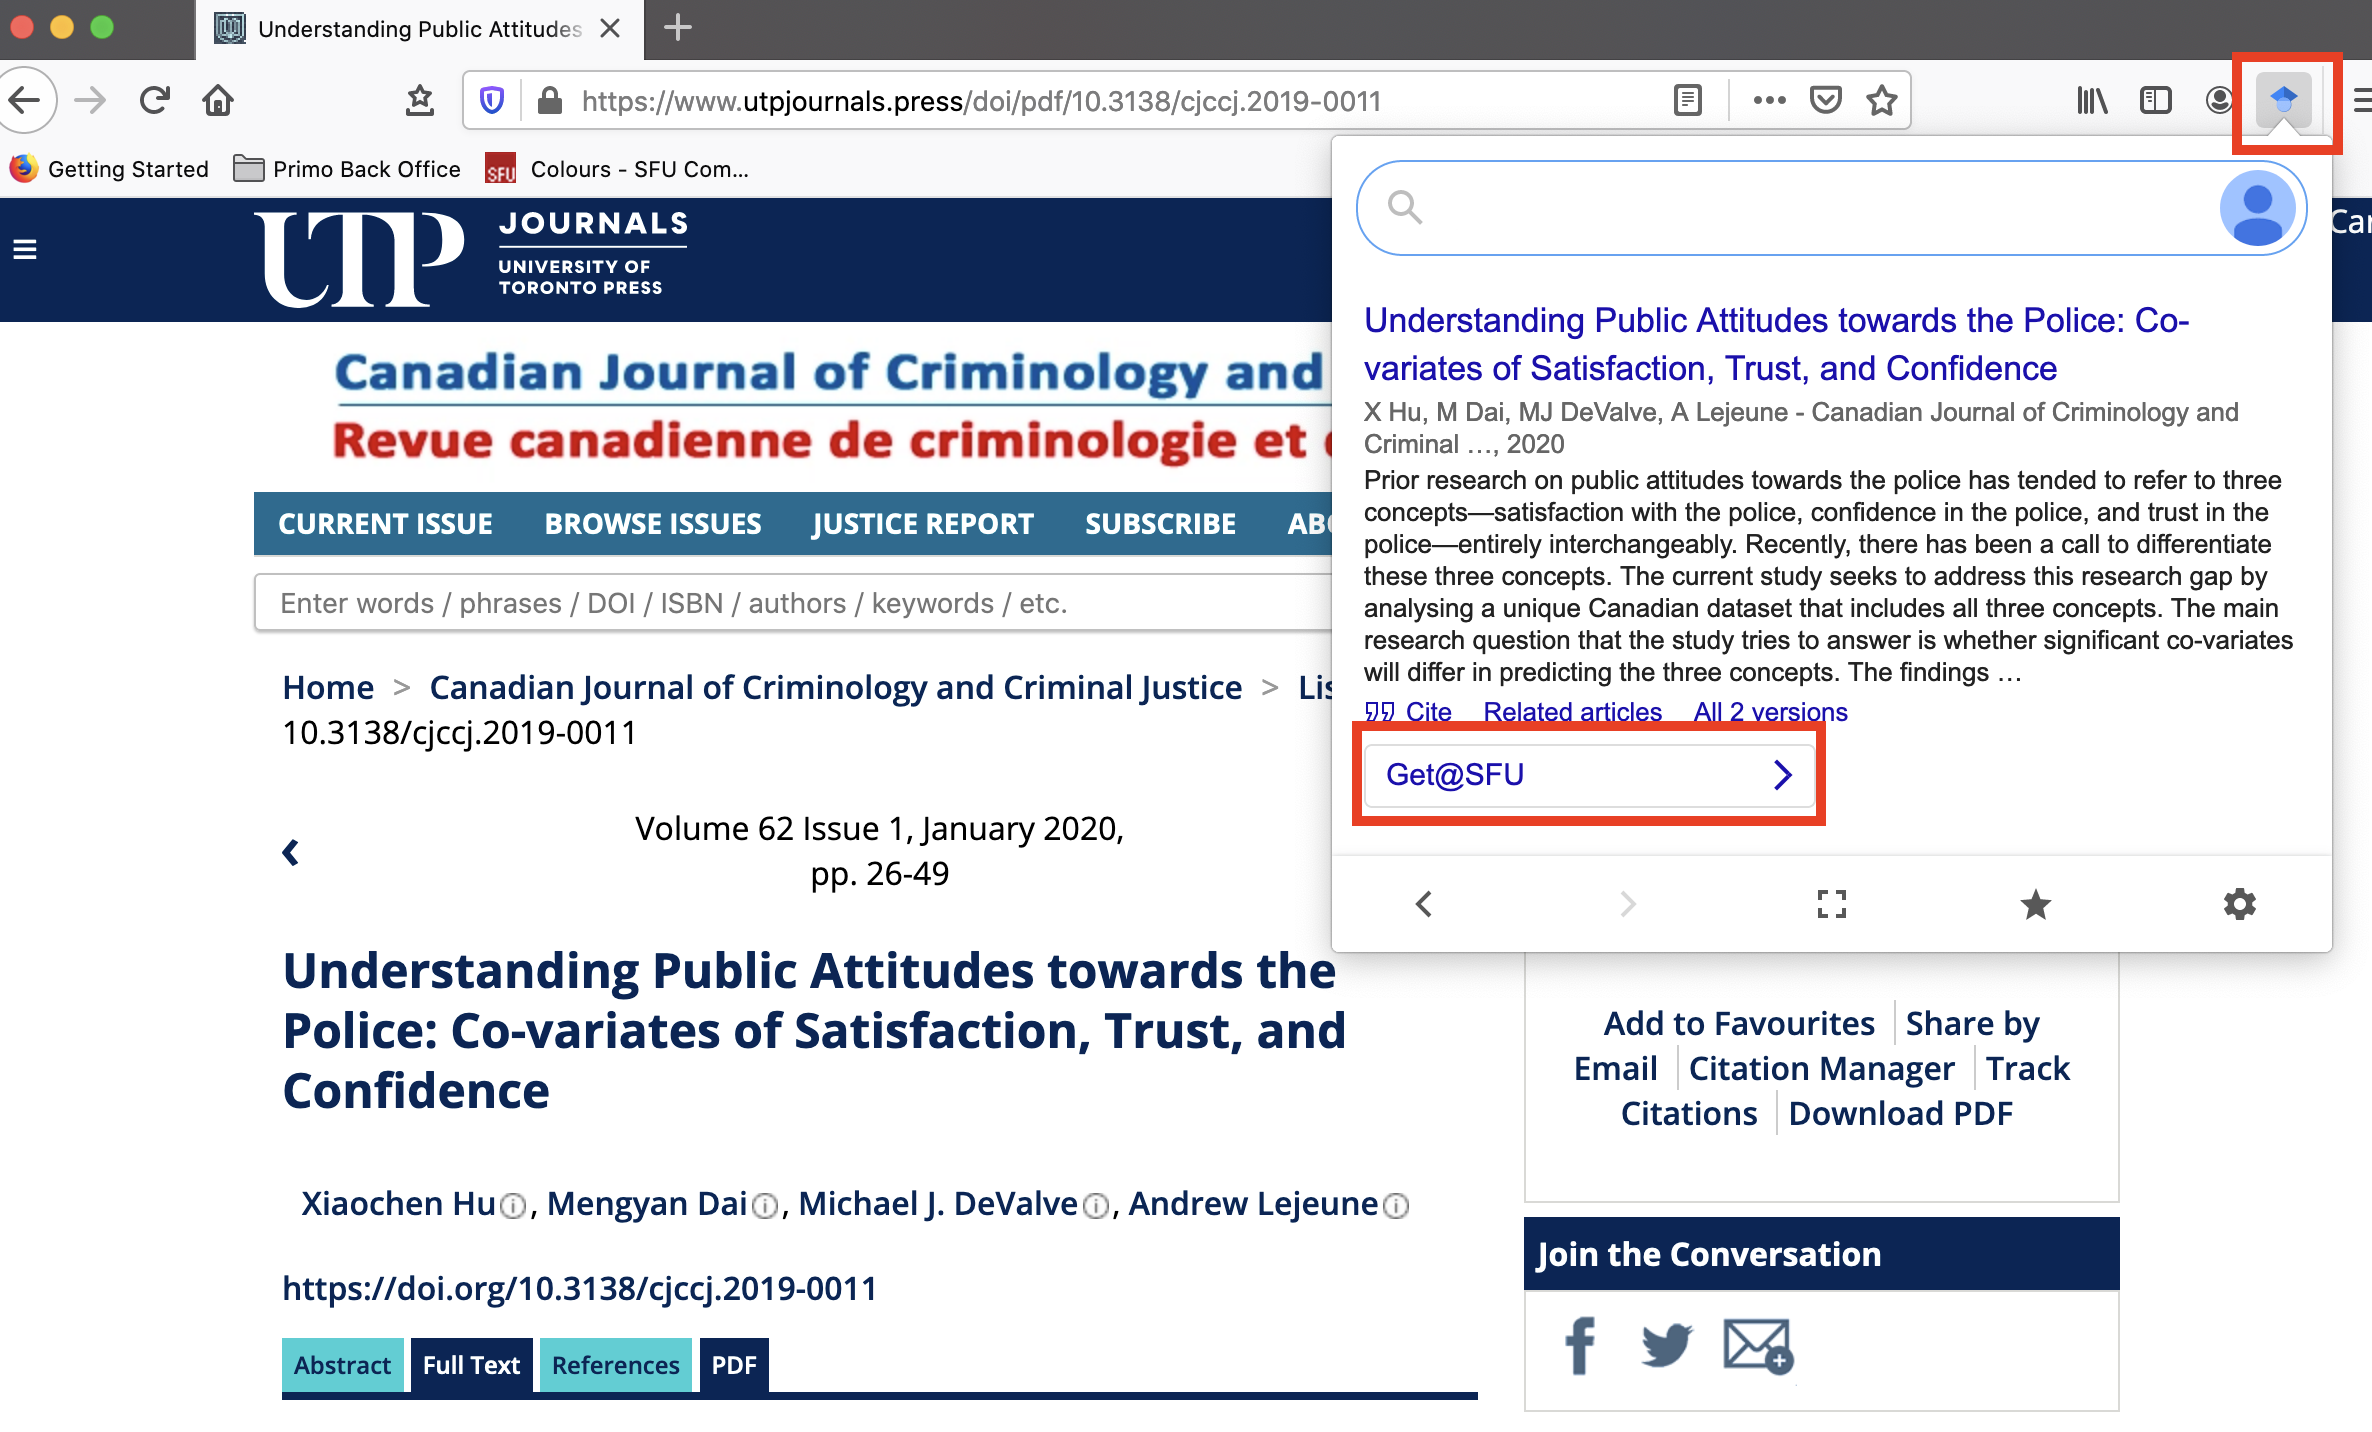Open Primo Back Office bookmark folder
Screen dimensions: 2372x1432
coord(347,169)
